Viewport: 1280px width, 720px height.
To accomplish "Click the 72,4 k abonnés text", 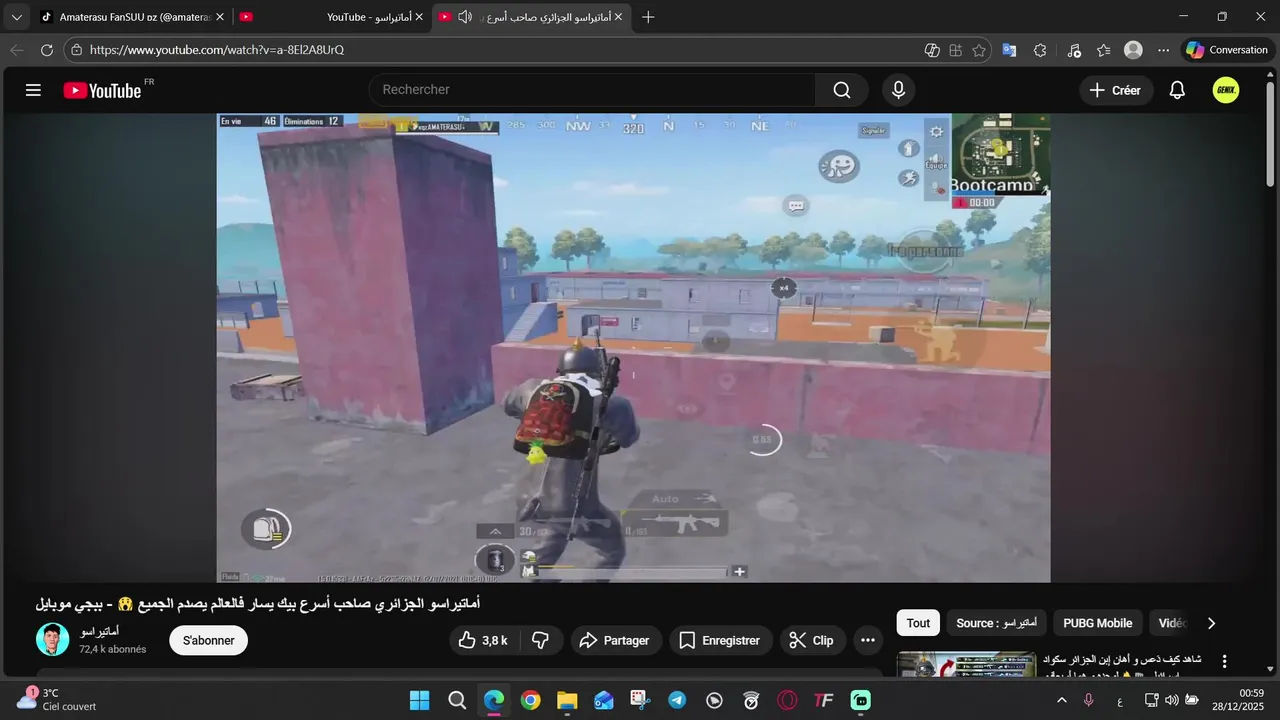I will (x=113, y=649).
